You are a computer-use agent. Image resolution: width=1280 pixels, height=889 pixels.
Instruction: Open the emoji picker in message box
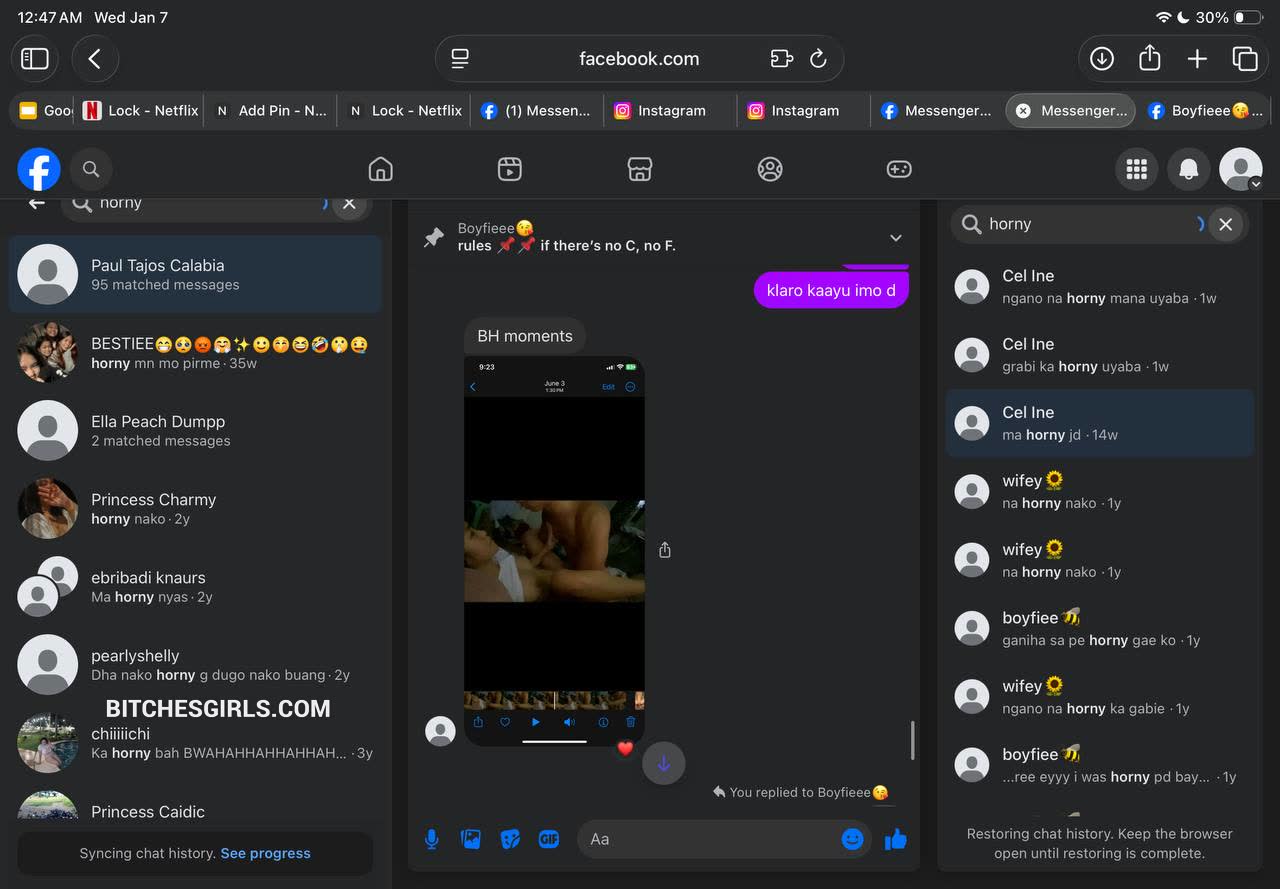[x=852, y=839]
